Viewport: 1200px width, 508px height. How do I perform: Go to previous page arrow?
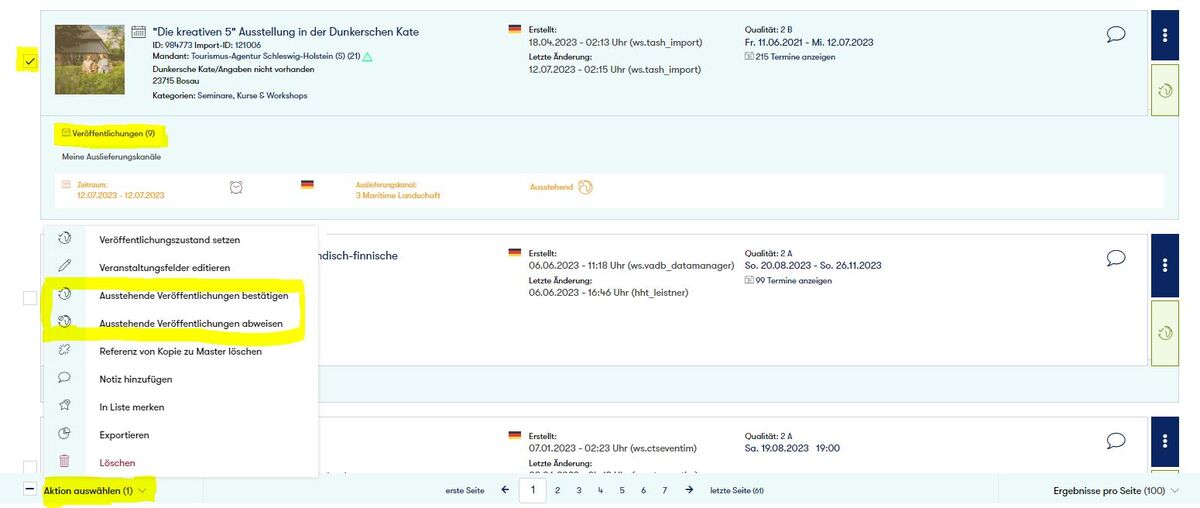(505, 490)
